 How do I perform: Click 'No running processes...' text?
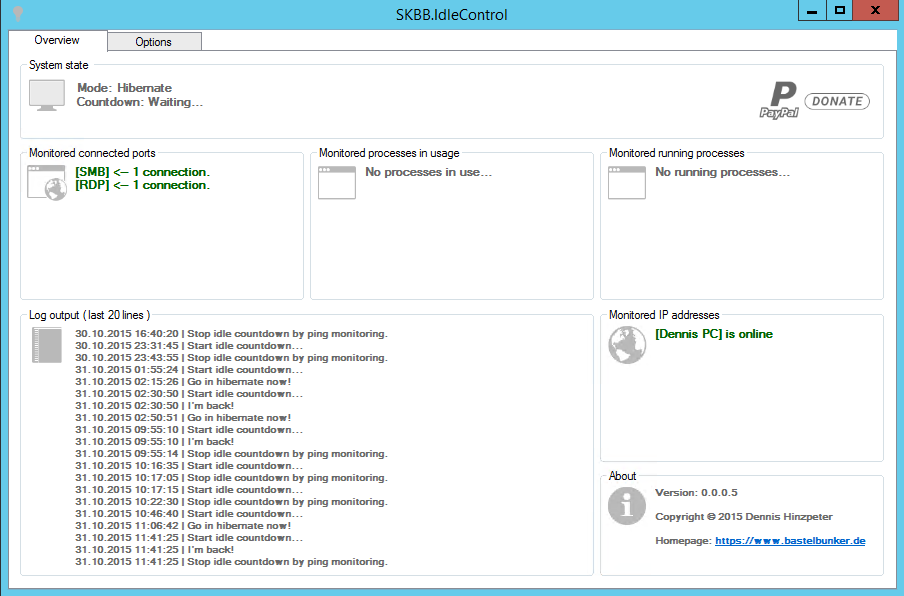(x=722, y=172)
